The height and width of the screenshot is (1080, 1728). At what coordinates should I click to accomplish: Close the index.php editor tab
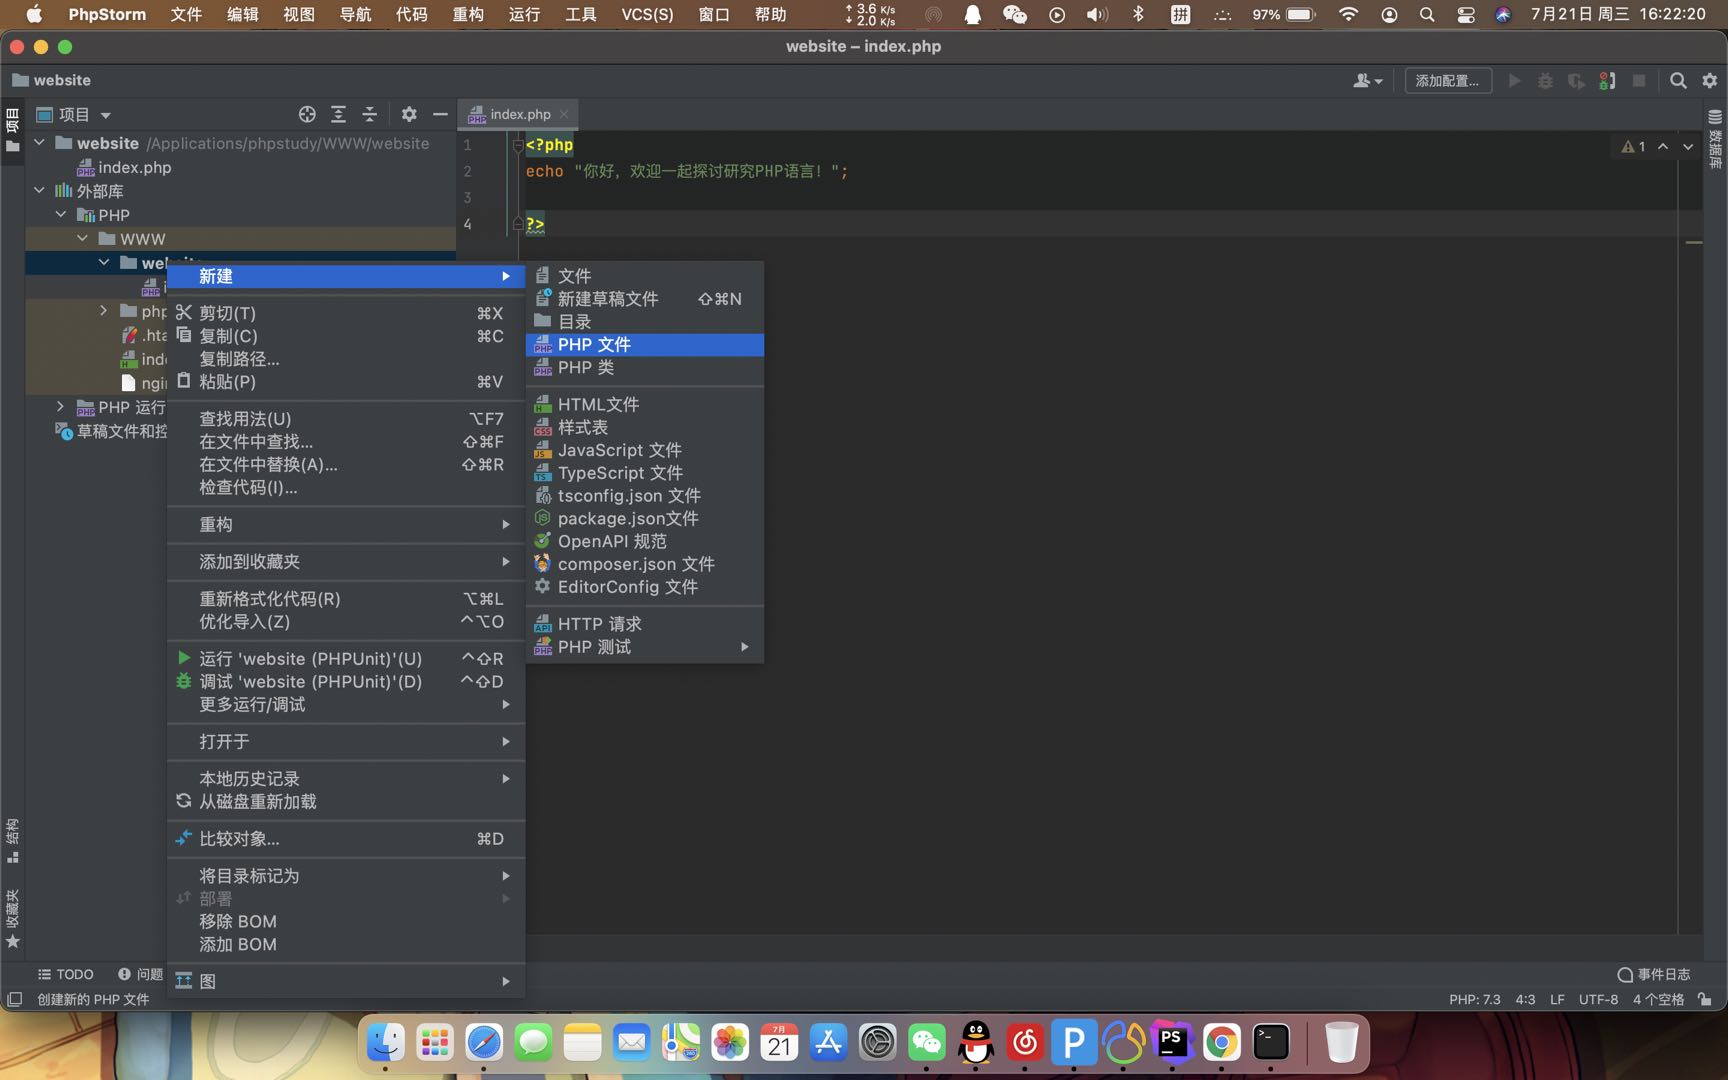[564, 114]
